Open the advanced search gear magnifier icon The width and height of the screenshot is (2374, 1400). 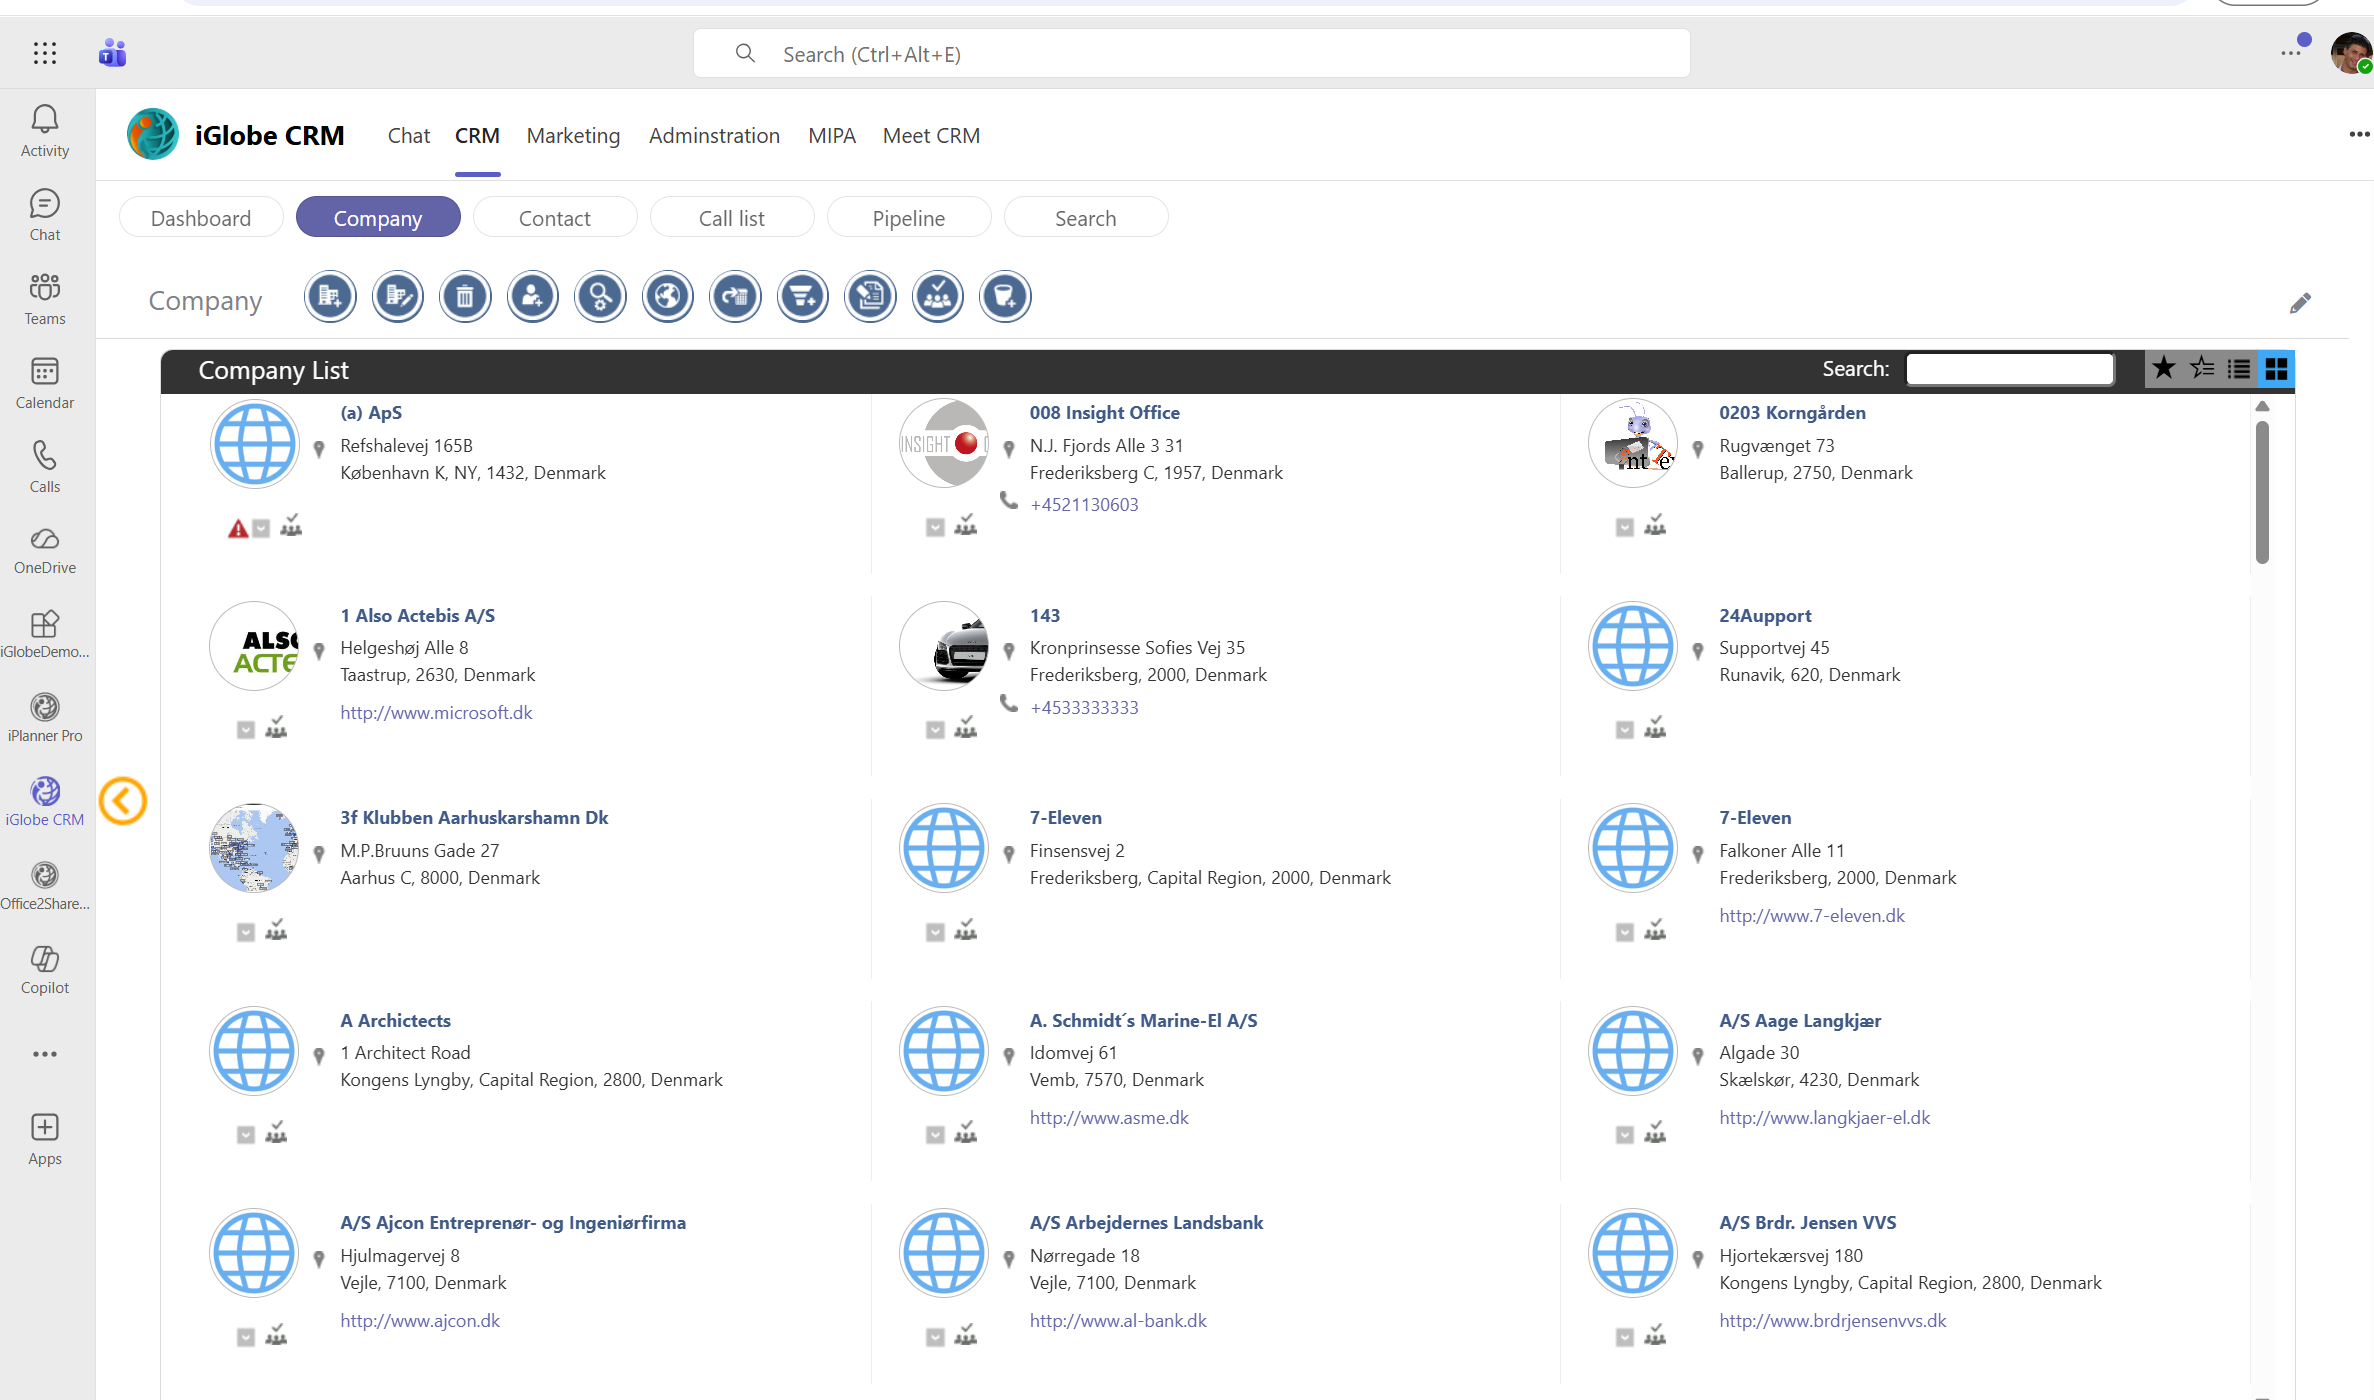point(600,296)
